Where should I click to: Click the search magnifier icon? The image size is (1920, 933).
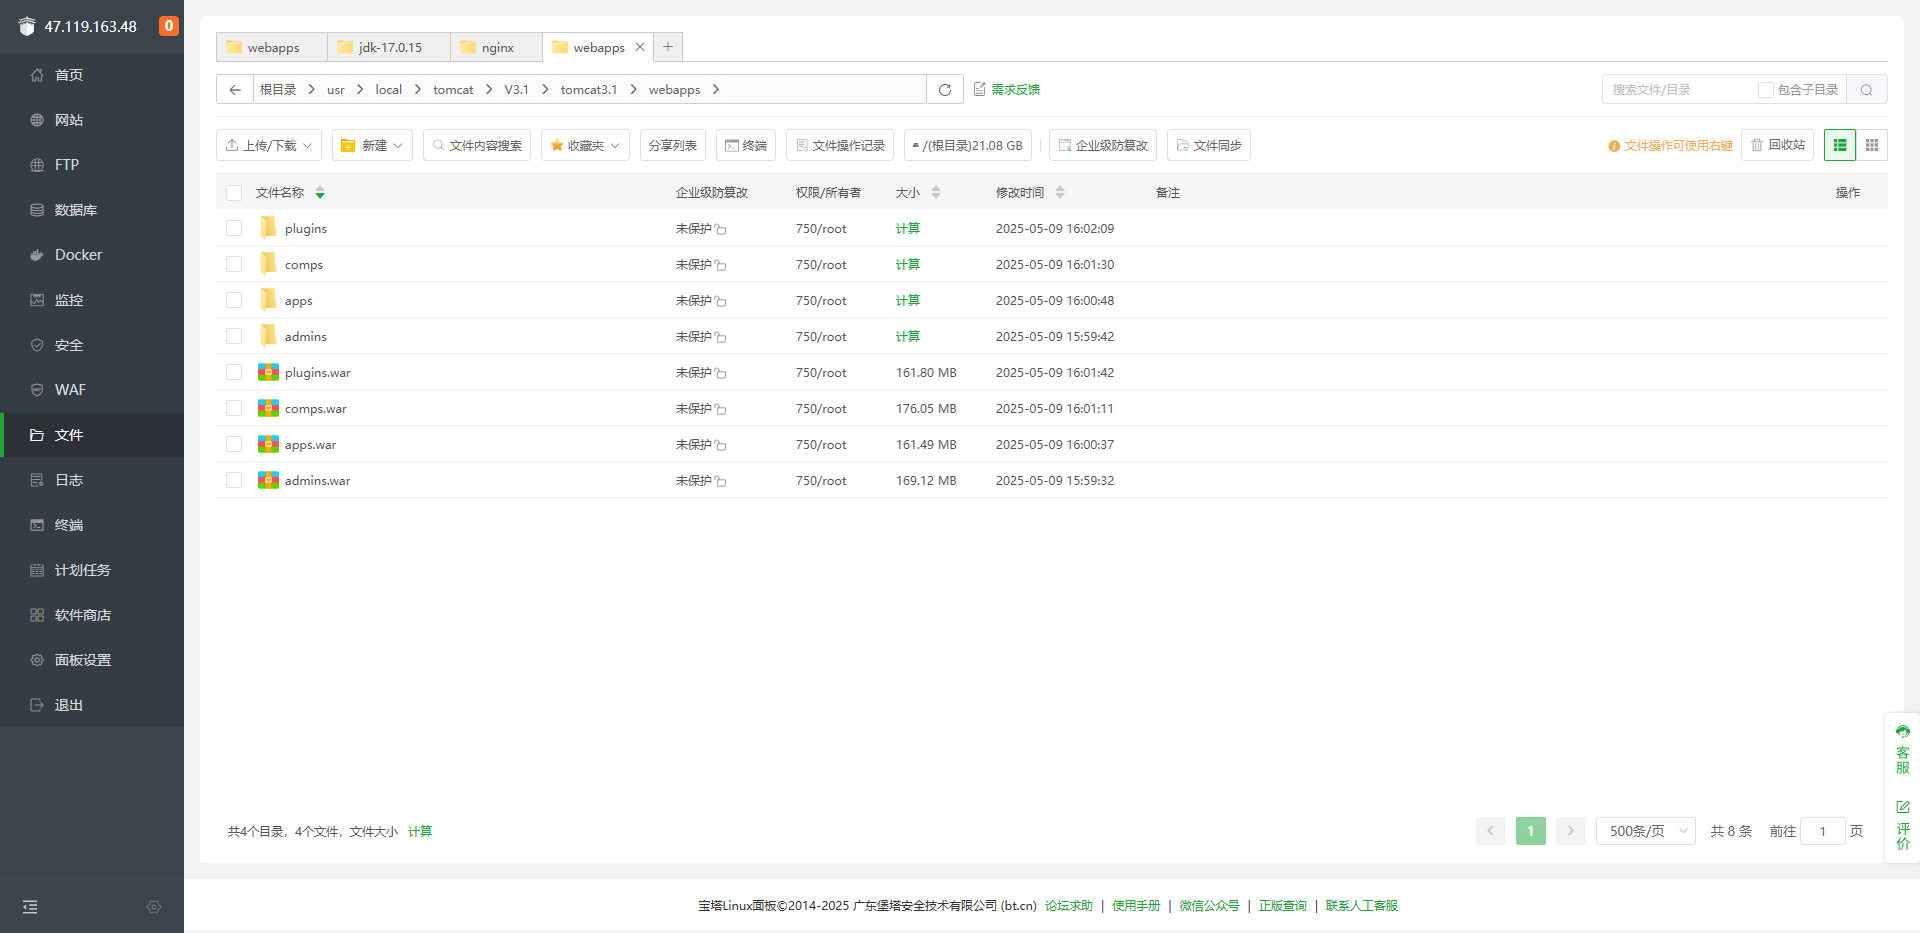pyautogui.click(x=1866, y=90)
